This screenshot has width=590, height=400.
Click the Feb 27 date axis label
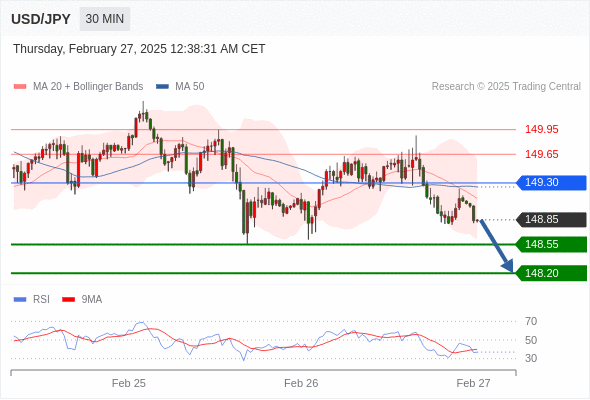point(473,383)
